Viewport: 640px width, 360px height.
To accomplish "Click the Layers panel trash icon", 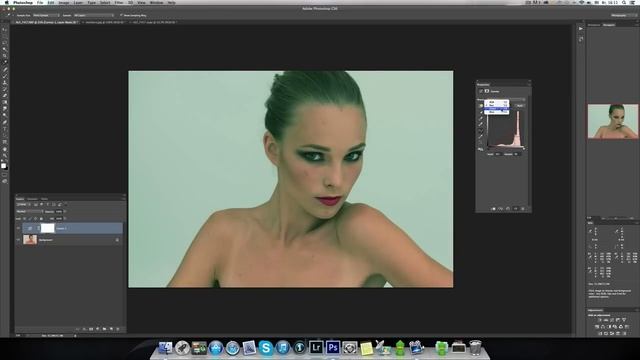I will click(118, 329).
